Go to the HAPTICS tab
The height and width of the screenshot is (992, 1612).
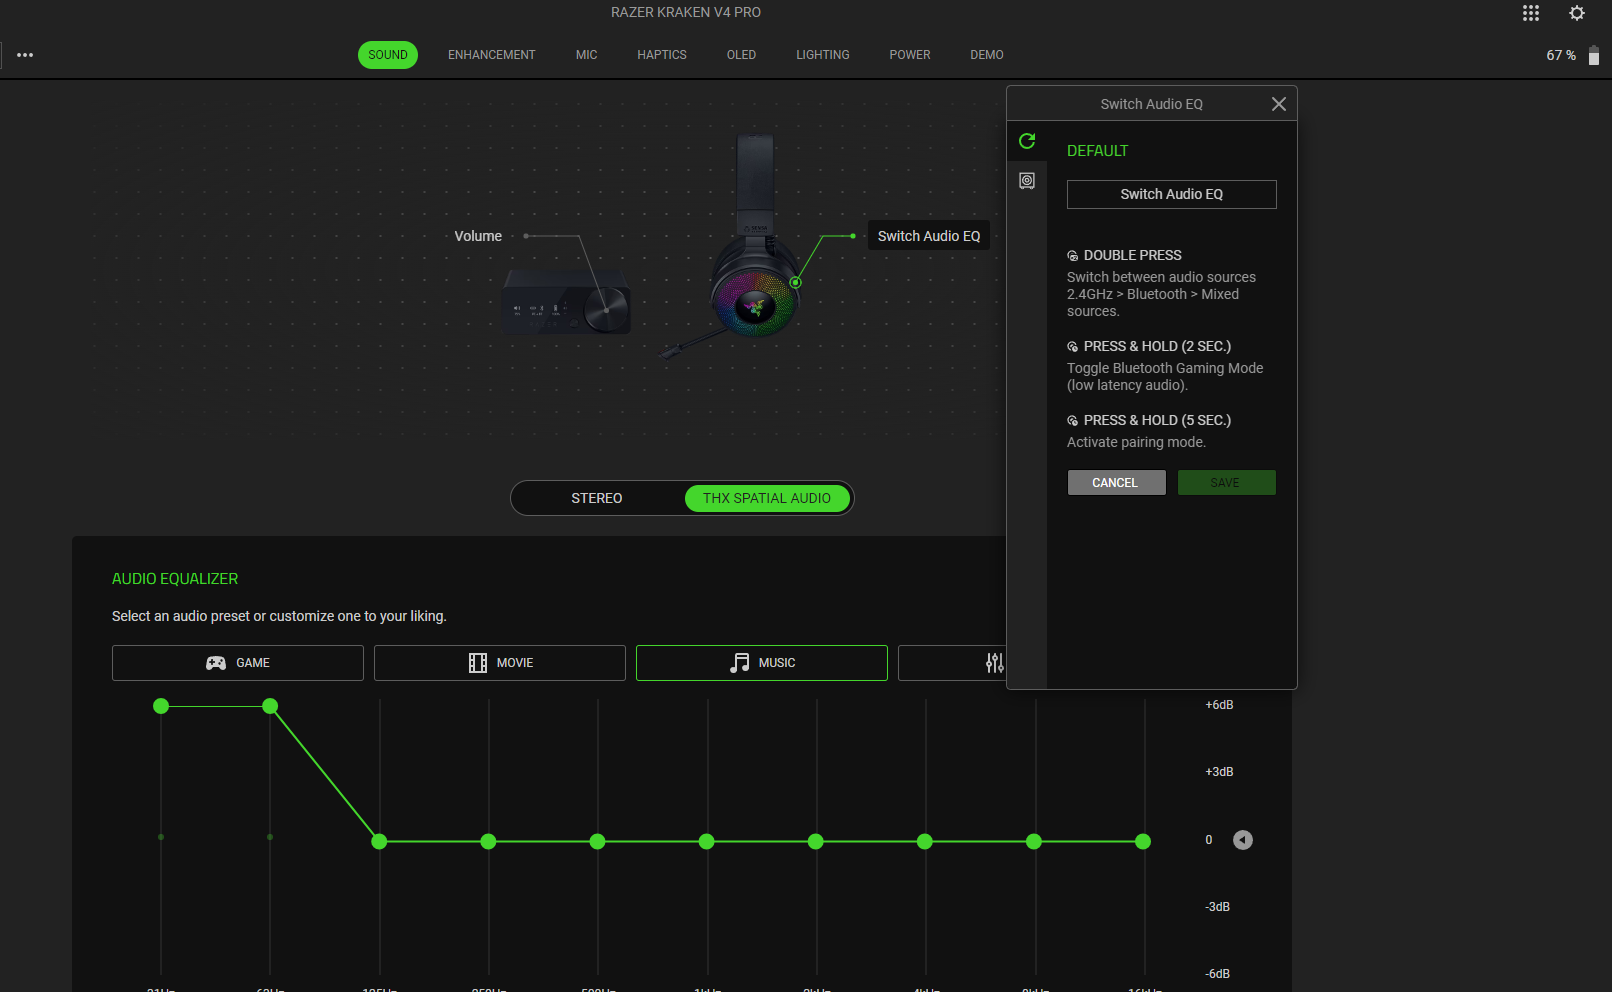[x=661, y=55]
